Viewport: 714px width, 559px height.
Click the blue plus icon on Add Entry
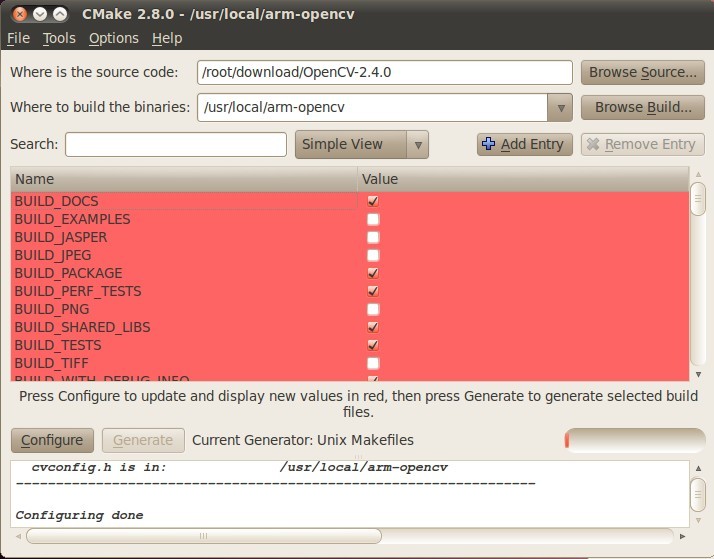[x=489, y=144]
